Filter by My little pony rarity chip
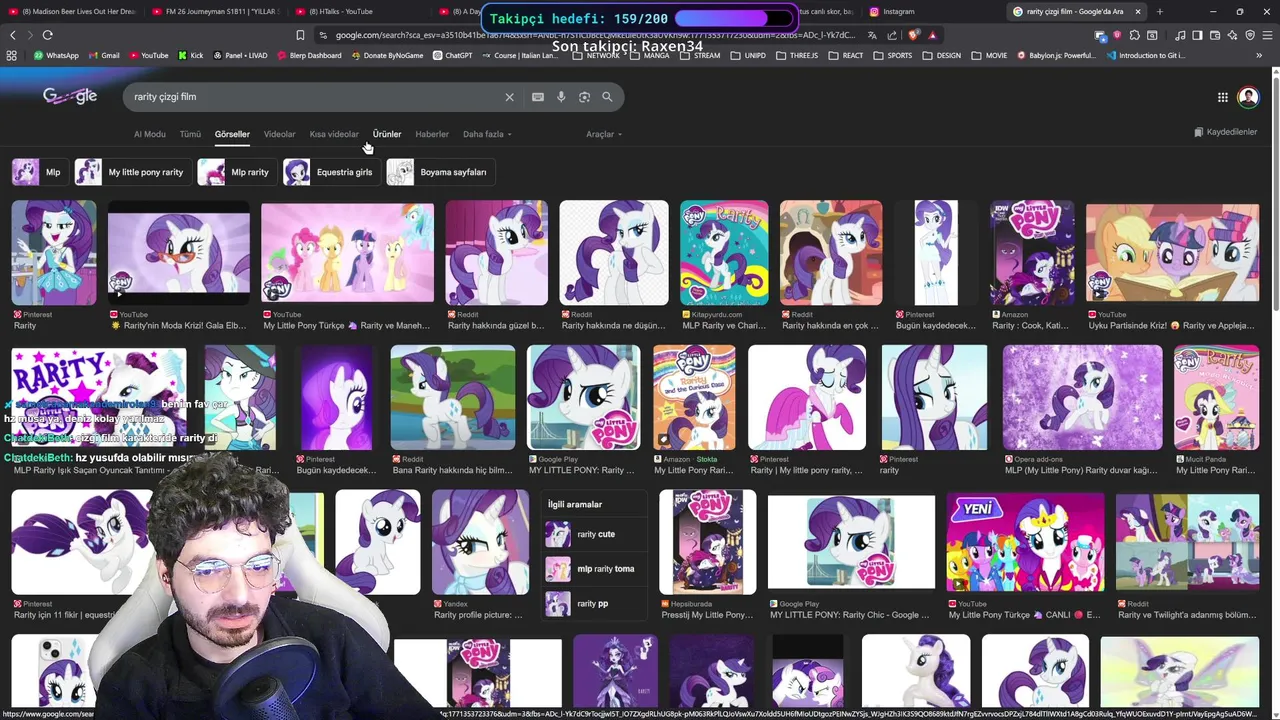Viewport: 1280px width, 720px height. click(132, 172)
